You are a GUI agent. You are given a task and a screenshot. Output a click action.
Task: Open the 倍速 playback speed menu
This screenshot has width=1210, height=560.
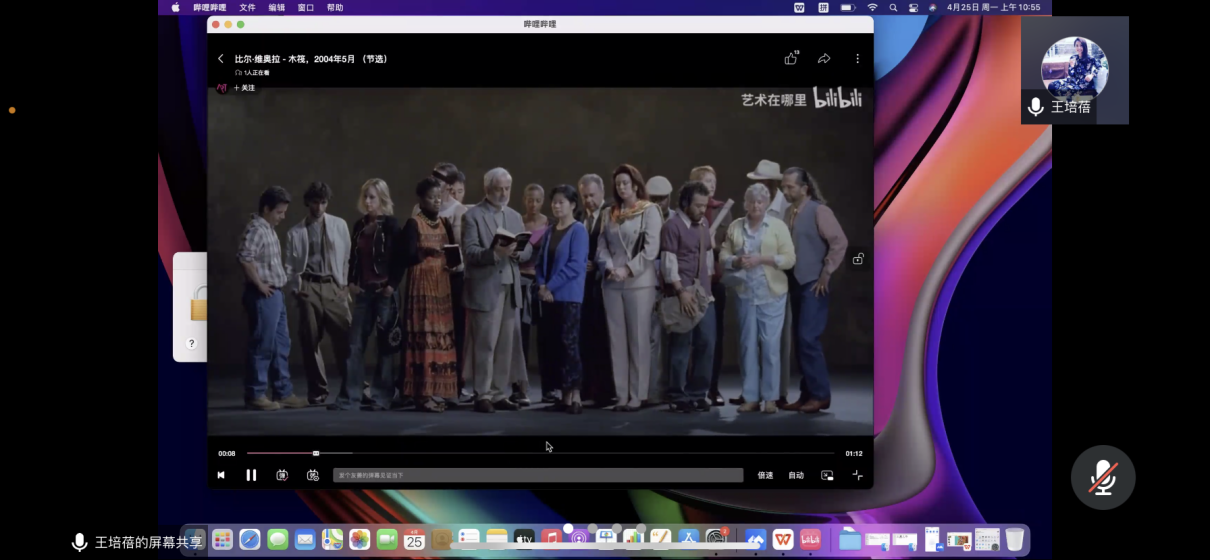click(765, 475)
